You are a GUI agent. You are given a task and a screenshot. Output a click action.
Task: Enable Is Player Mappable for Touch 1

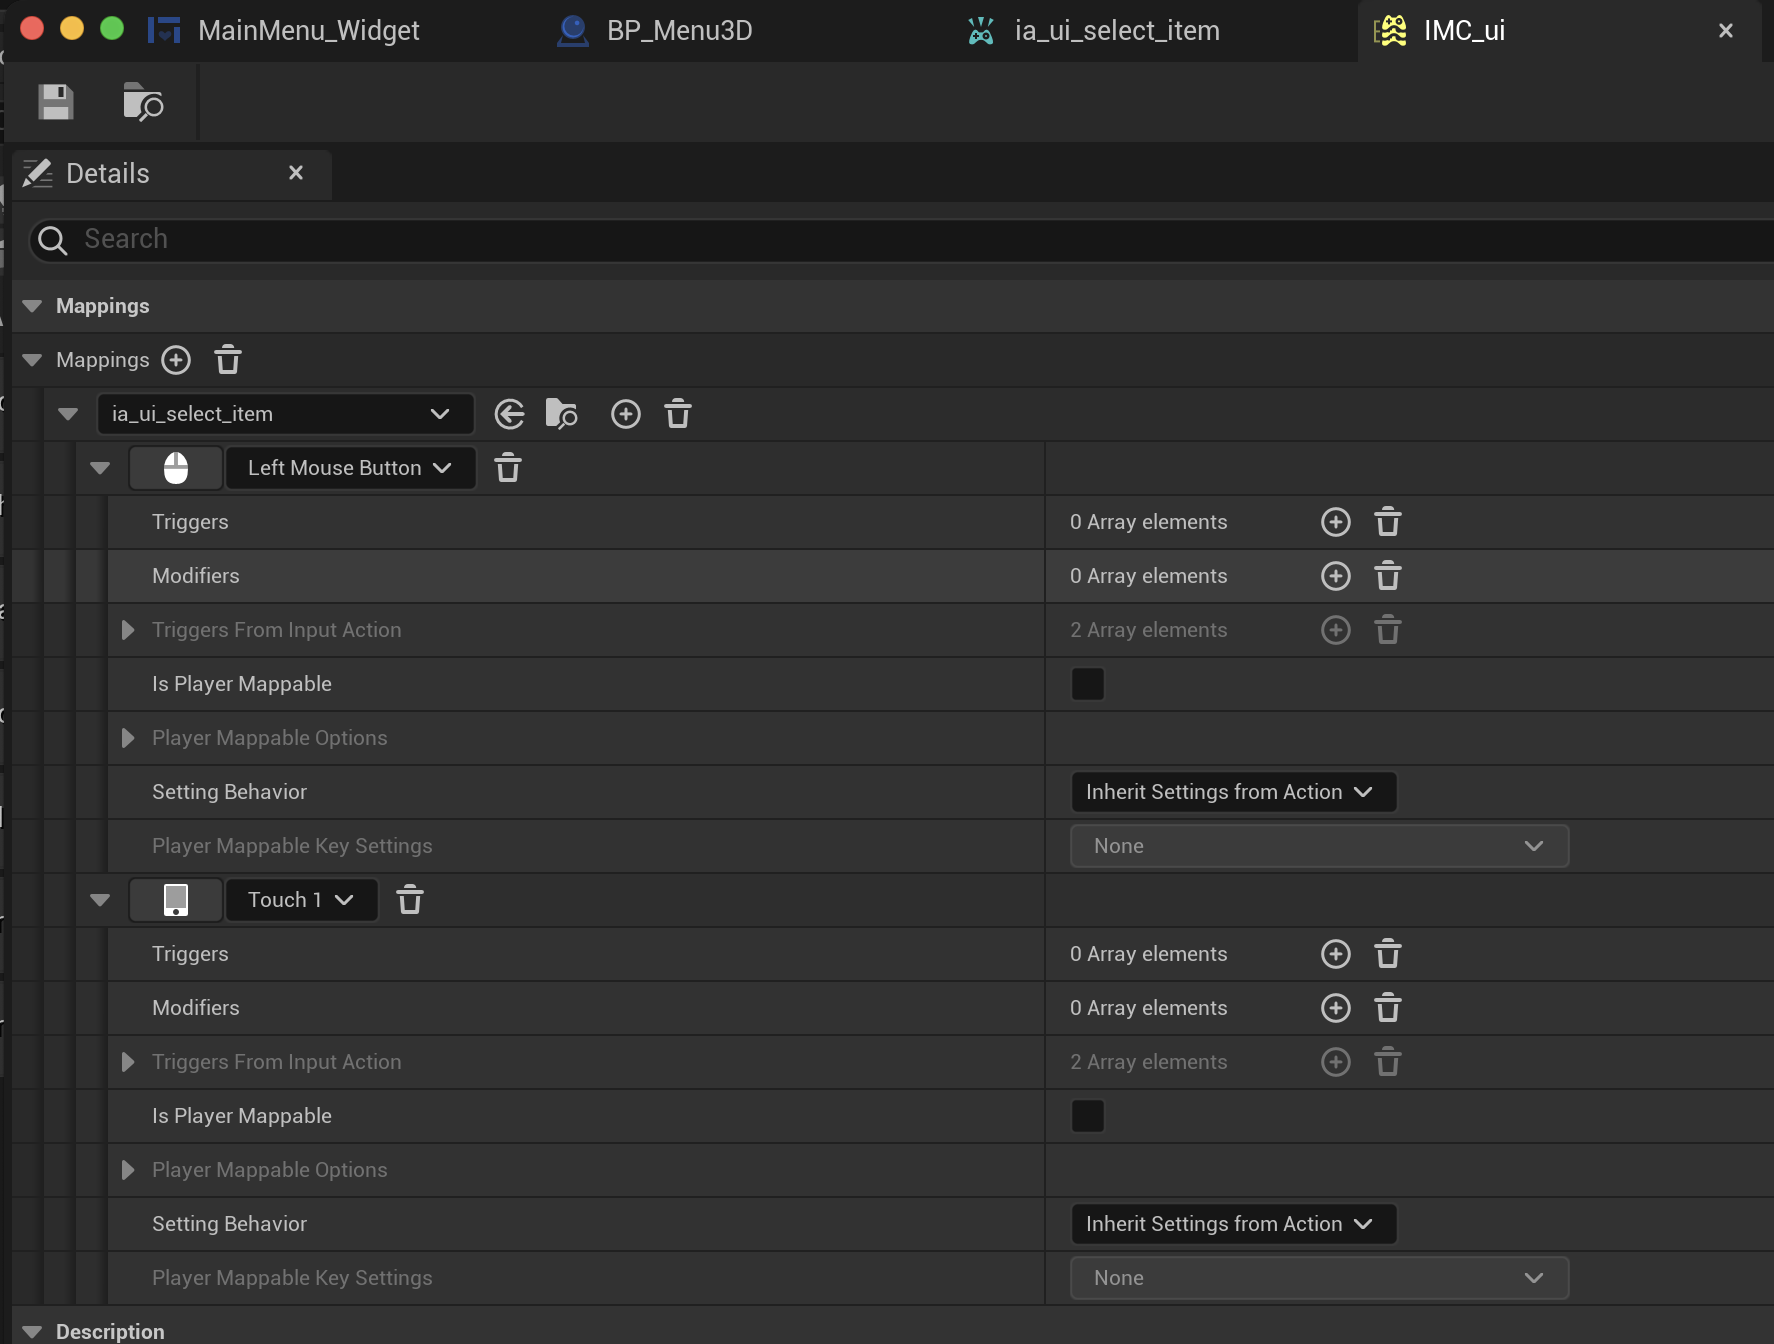pos(1088,1116)
